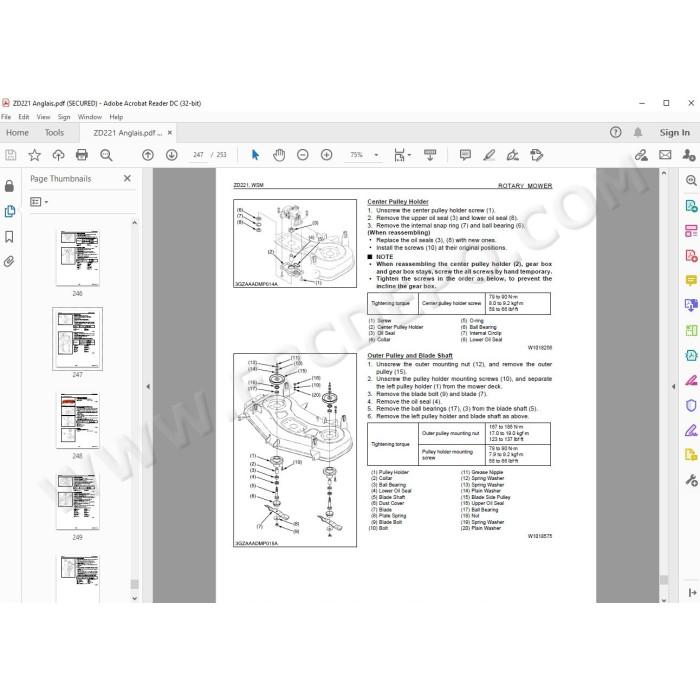Open the File menu

tap(6, 117)
